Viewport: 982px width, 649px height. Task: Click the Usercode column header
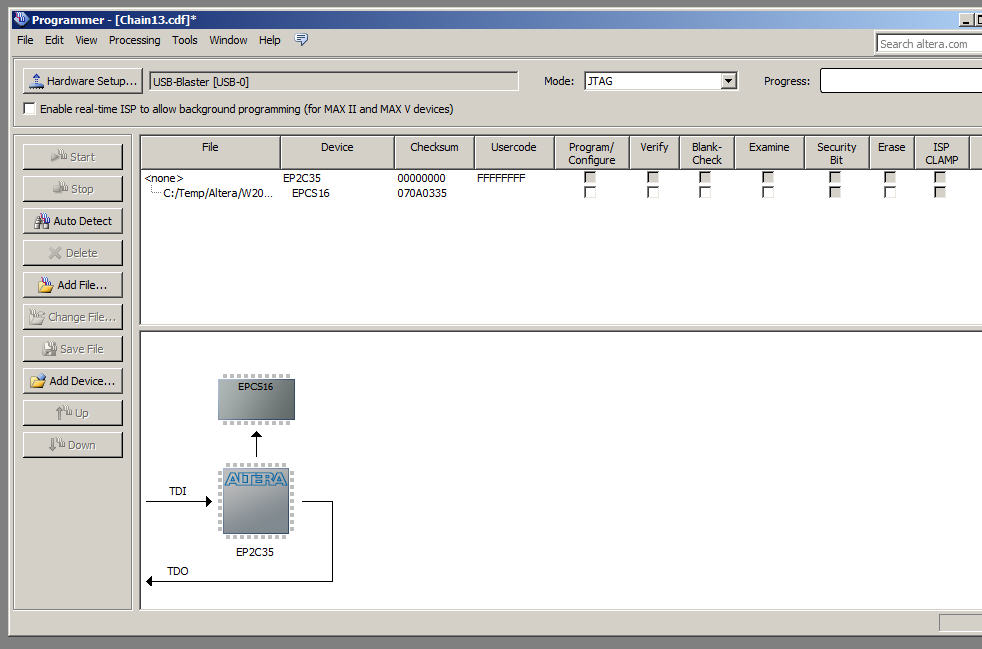click(x=514, y=153)
